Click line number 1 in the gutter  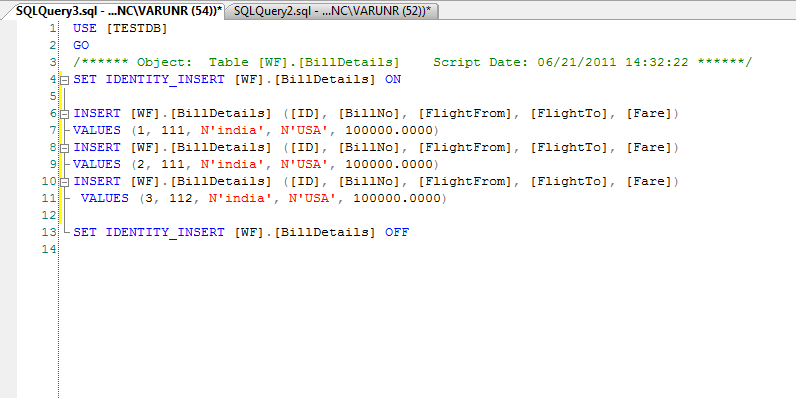pos(53,28)
